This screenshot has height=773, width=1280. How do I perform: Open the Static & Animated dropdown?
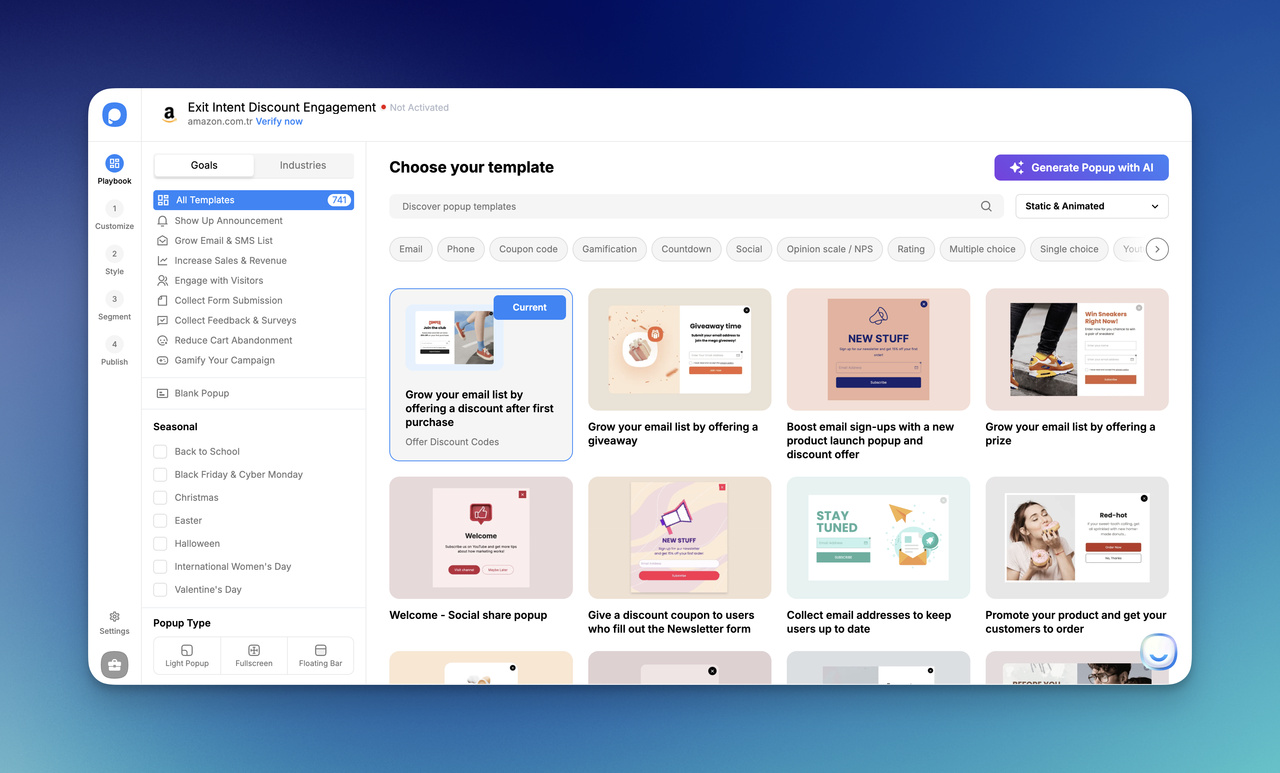click(1091, 205)
